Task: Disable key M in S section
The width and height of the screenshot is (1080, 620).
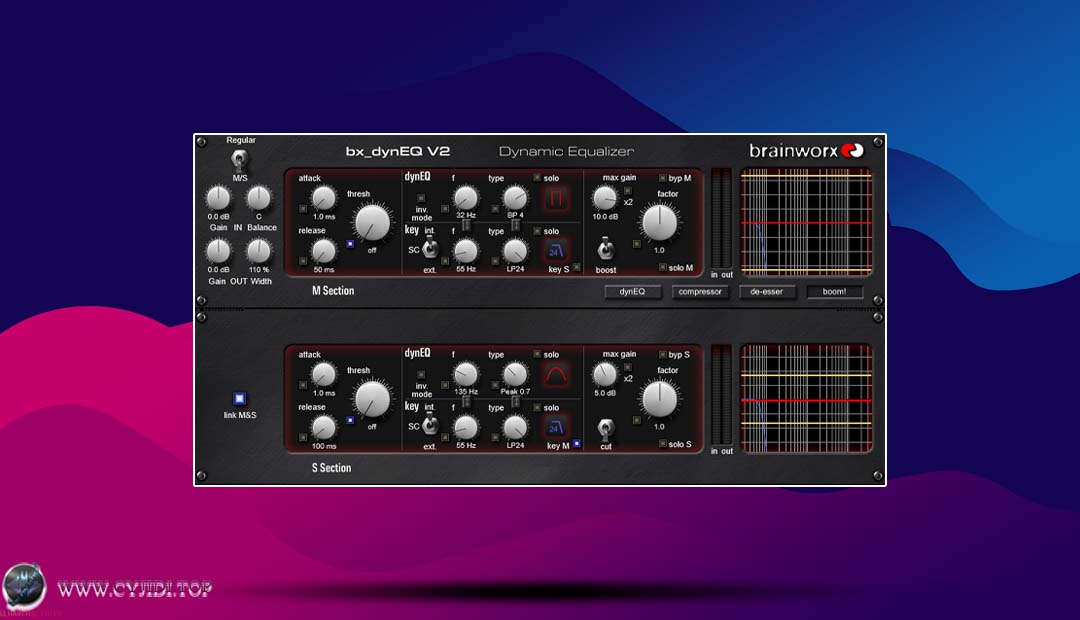Action: (577, 444)
